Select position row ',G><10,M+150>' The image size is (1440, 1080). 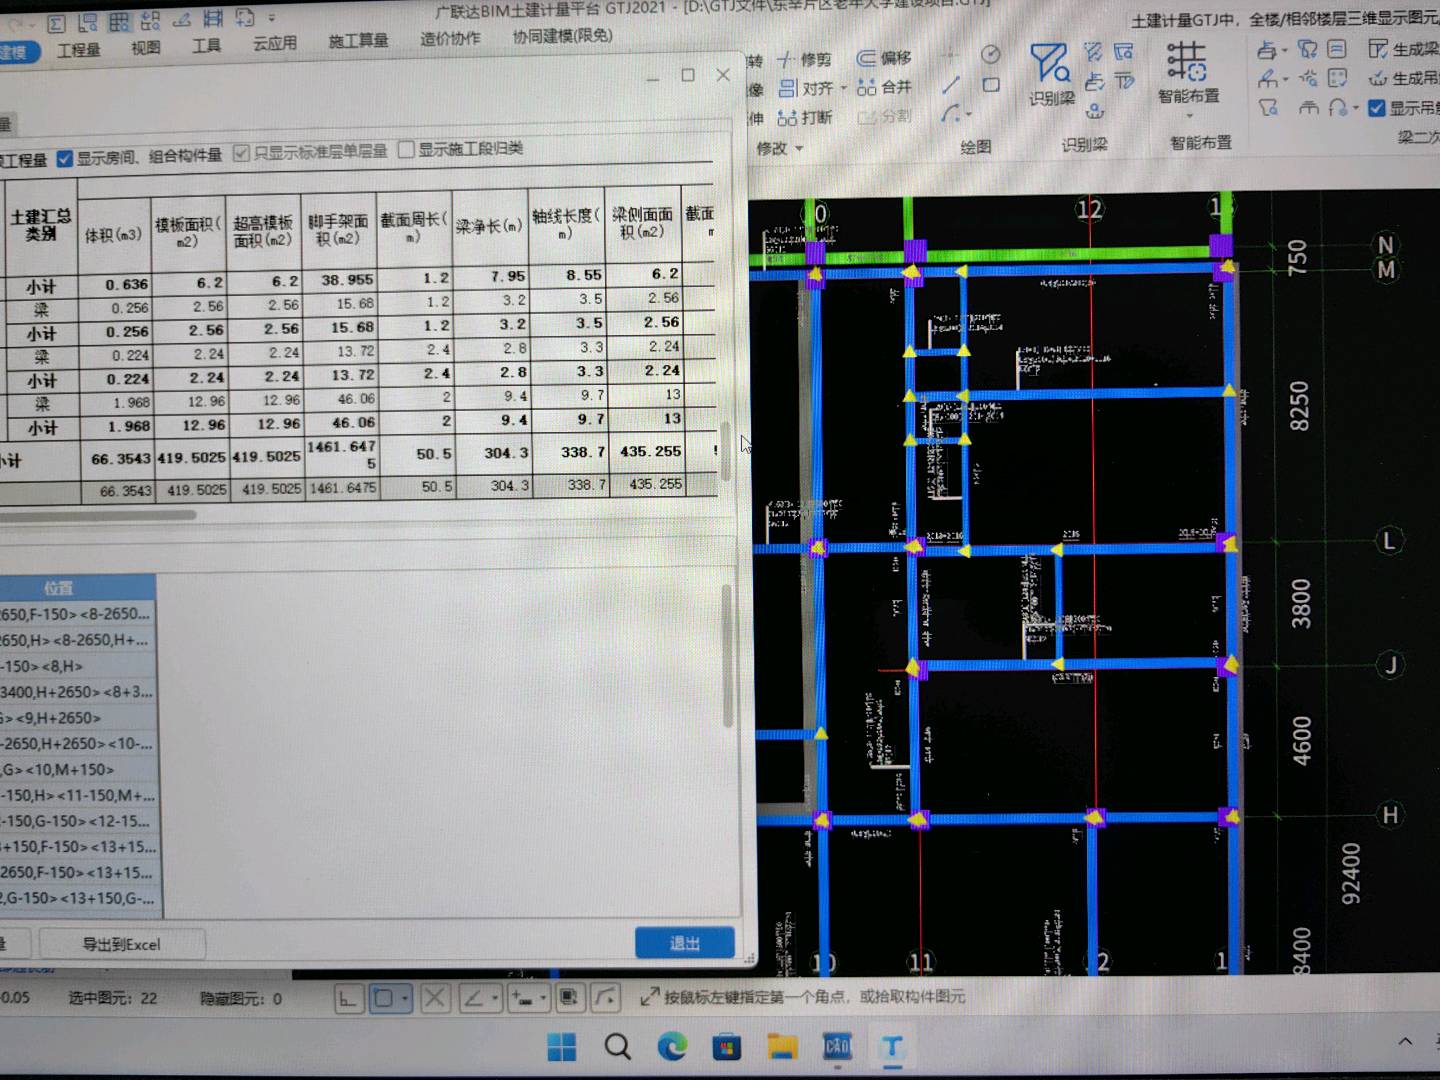point(78,770)
